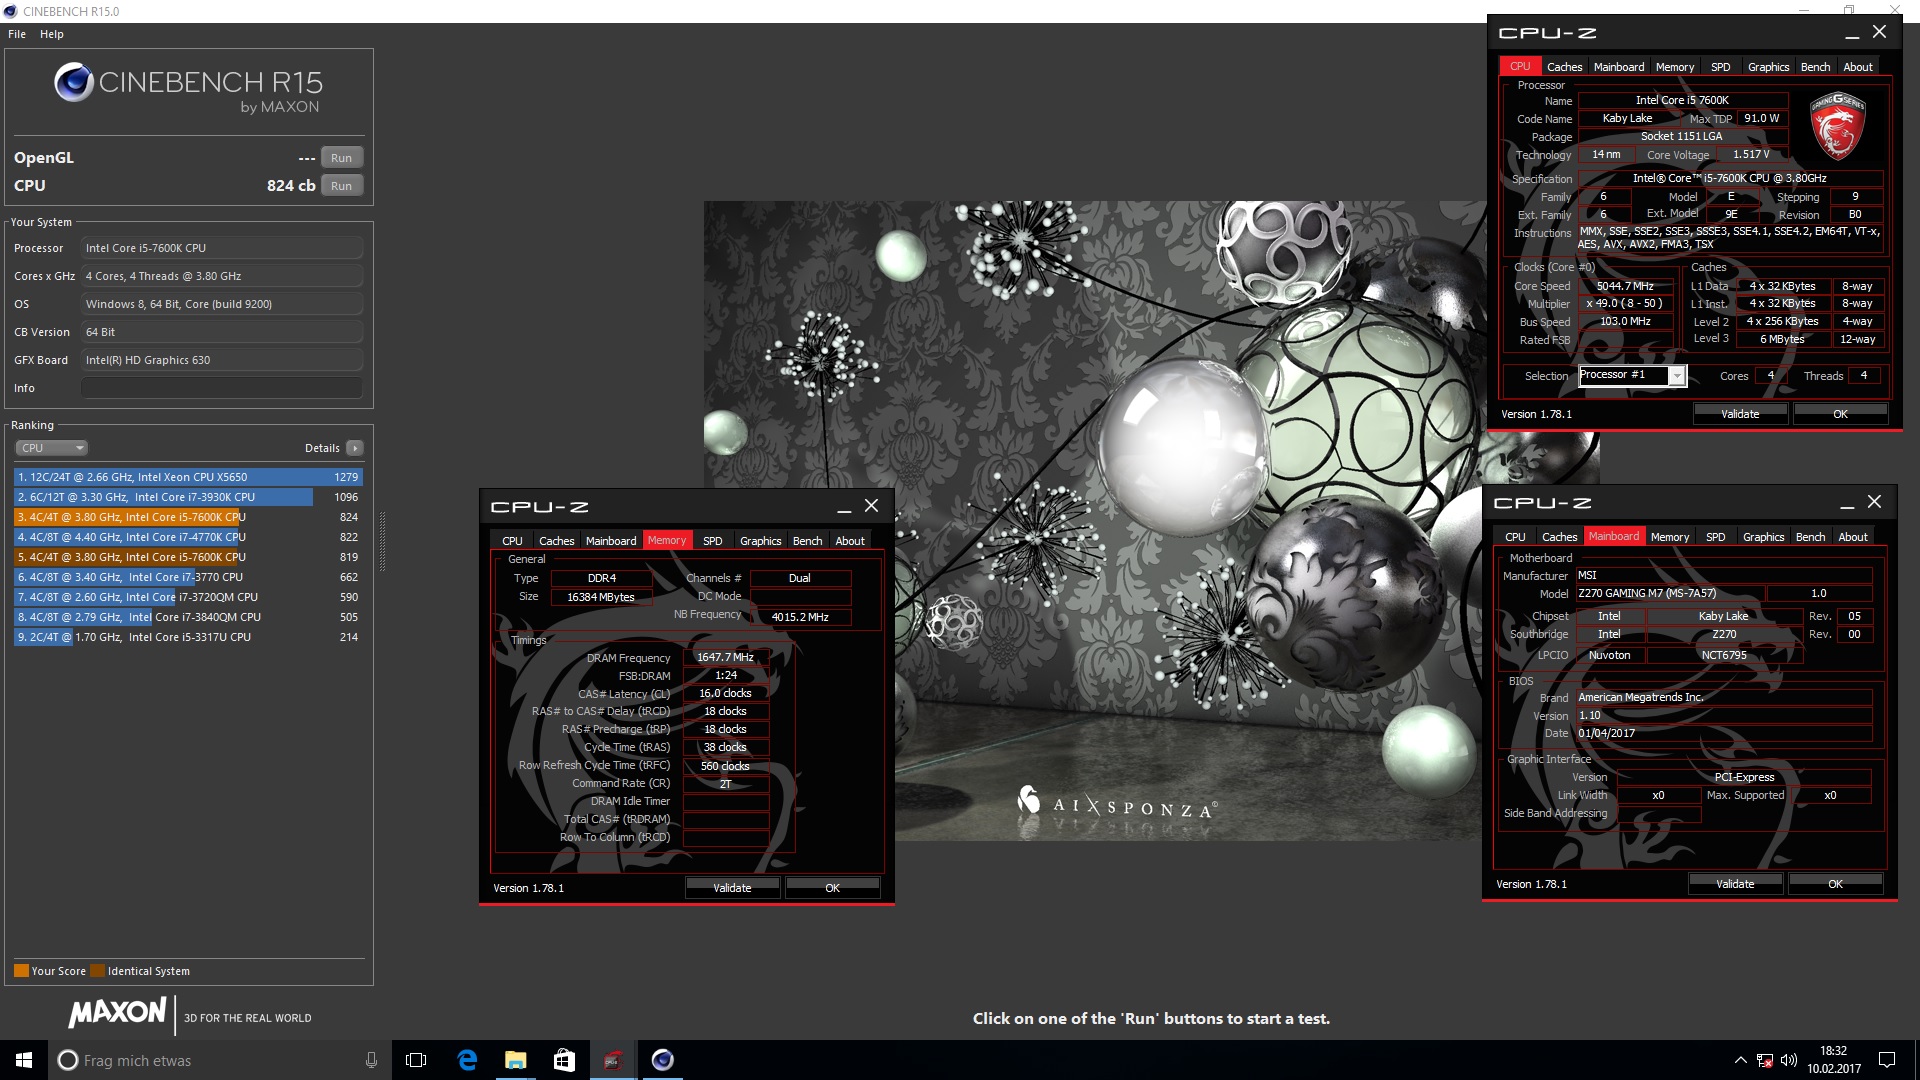Click Validate in CPU-Z Memory window

point(732,888)
